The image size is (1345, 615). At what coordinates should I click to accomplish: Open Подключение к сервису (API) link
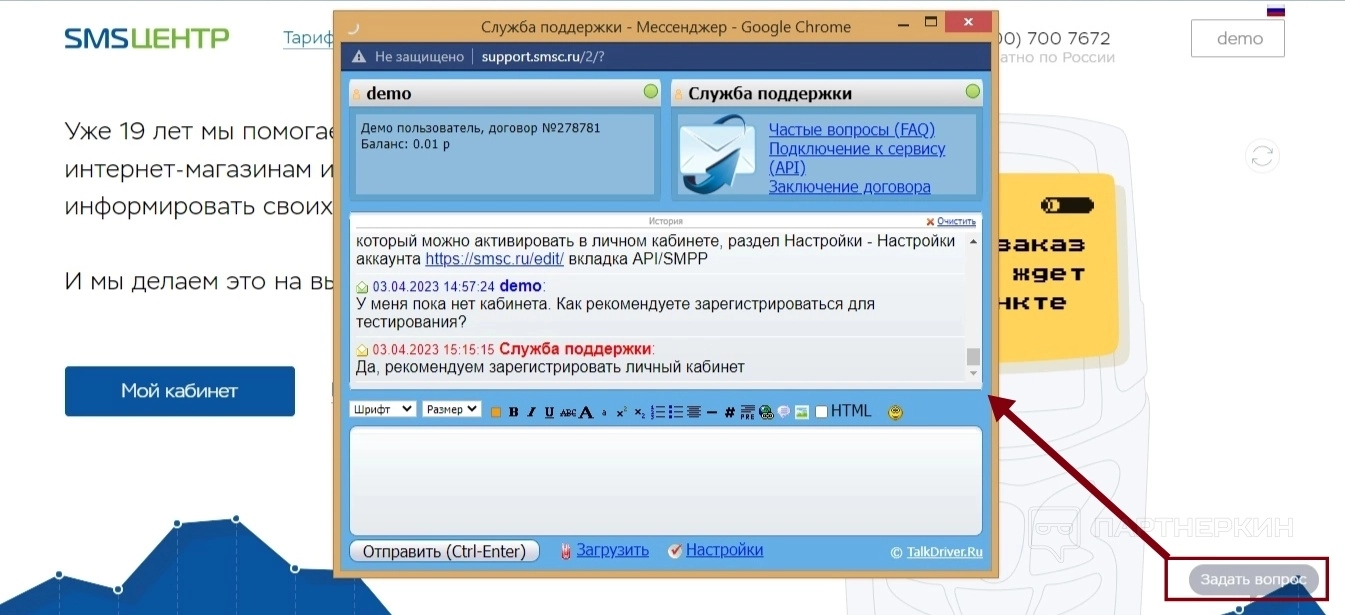pos(857,158)
